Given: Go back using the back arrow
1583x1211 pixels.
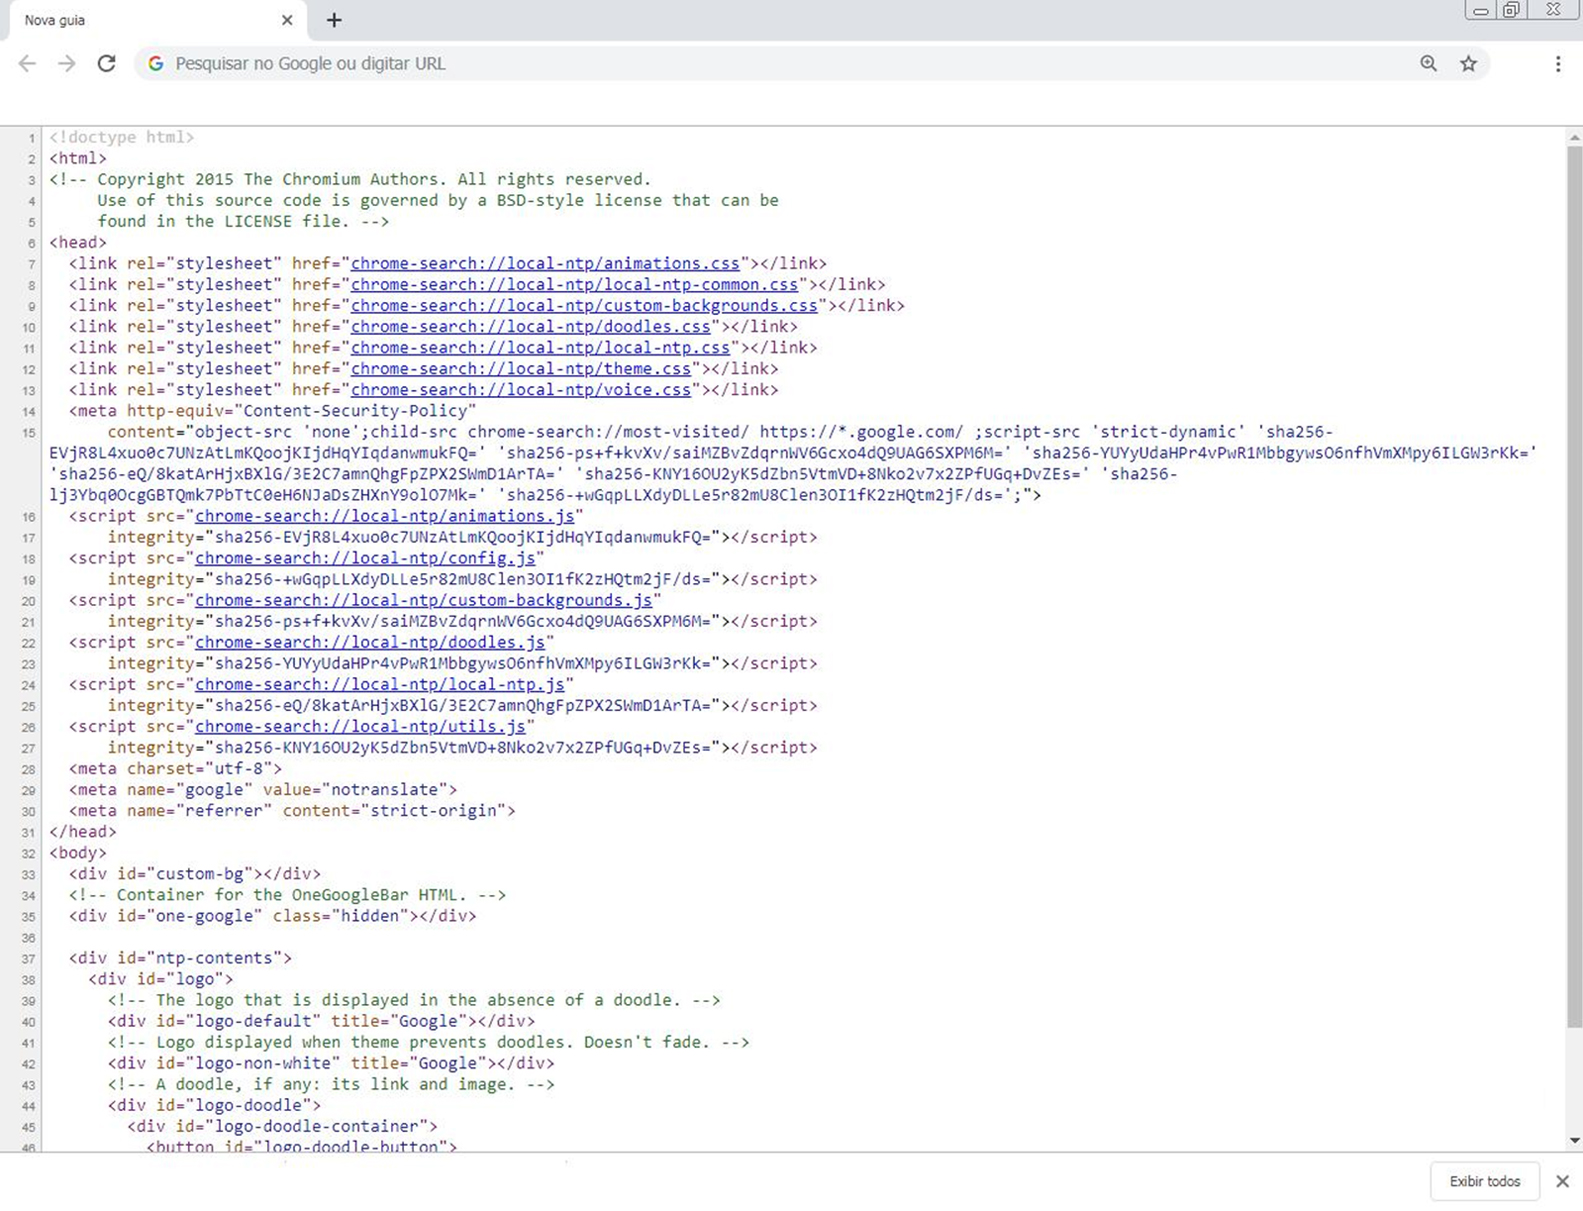Looking at the screenshot, I should coord(27,63).
